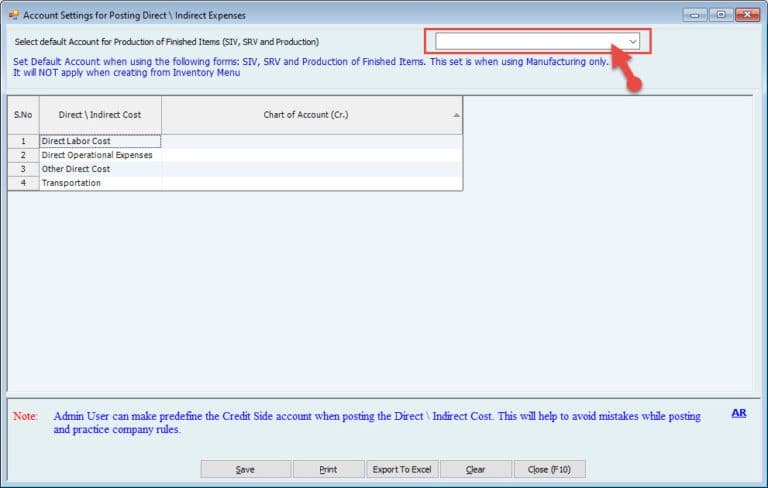The height and width of the screenshot is (488, 768).
Task: Click the Print button
Action: pyautogui.click(x=328, y=469)
